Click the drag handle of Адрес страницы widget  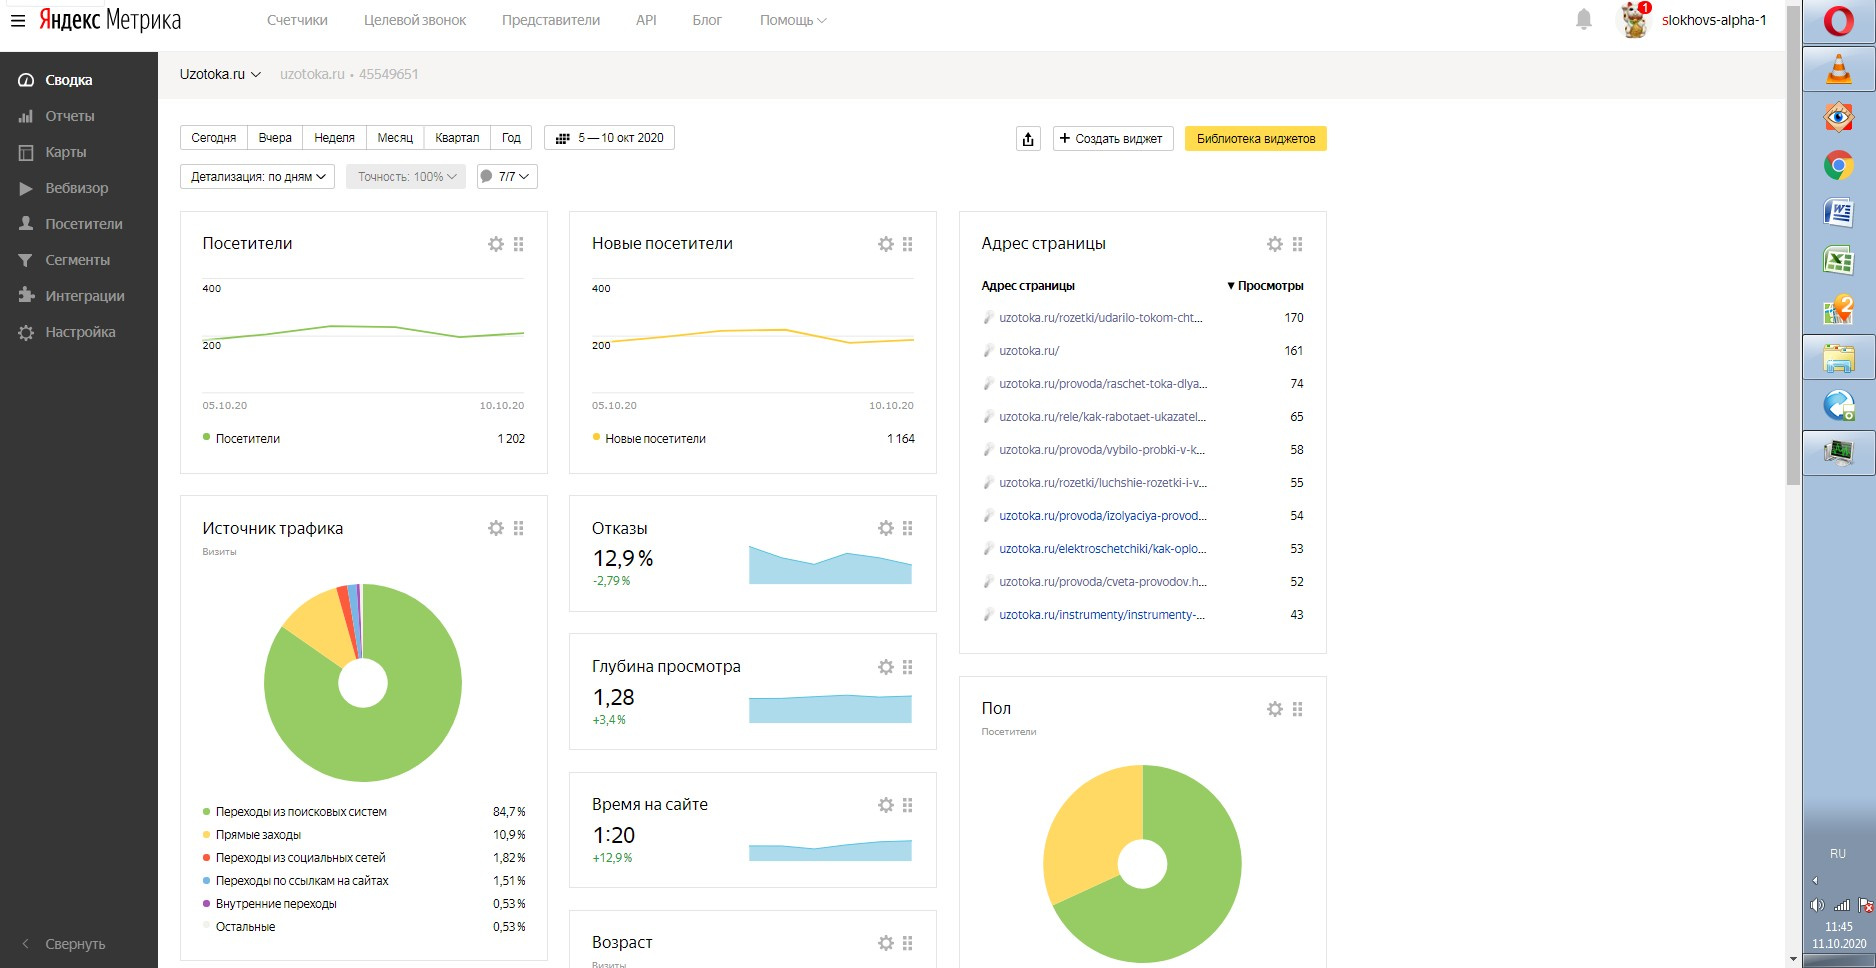[1298, 244]
